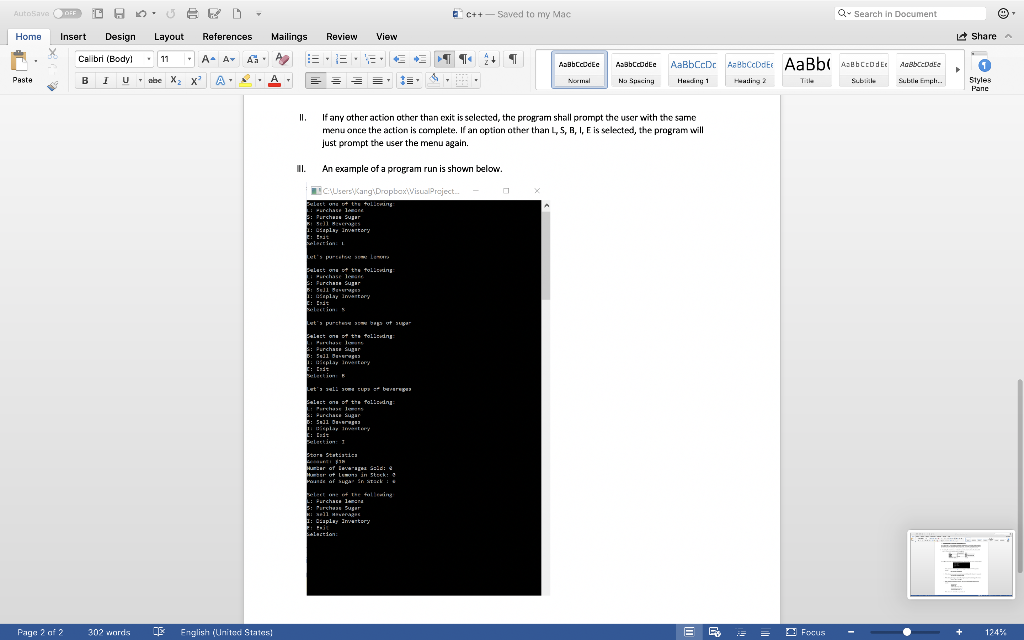Image resolution: width=1024 pixels, height=640 pixels.
Task: Click the Numbering list icon
Action: pyautogui.click(x=341, y=59)
